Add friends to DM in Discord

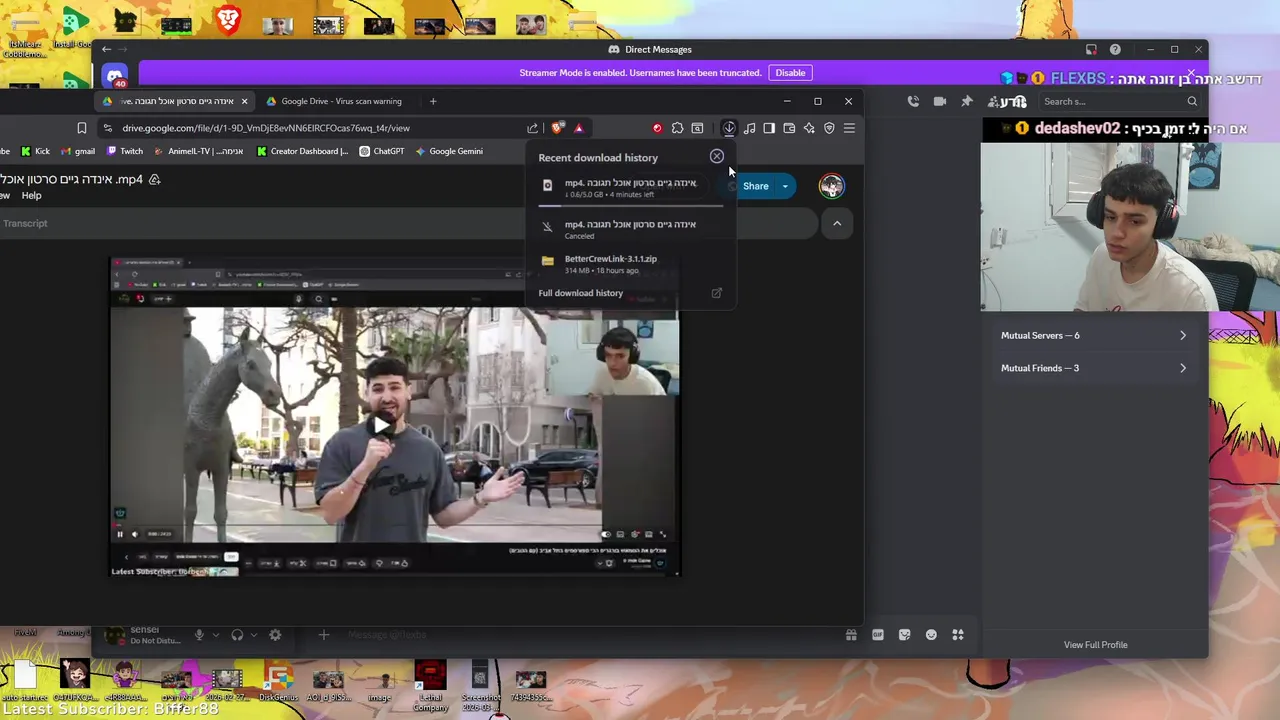[993, 101]
